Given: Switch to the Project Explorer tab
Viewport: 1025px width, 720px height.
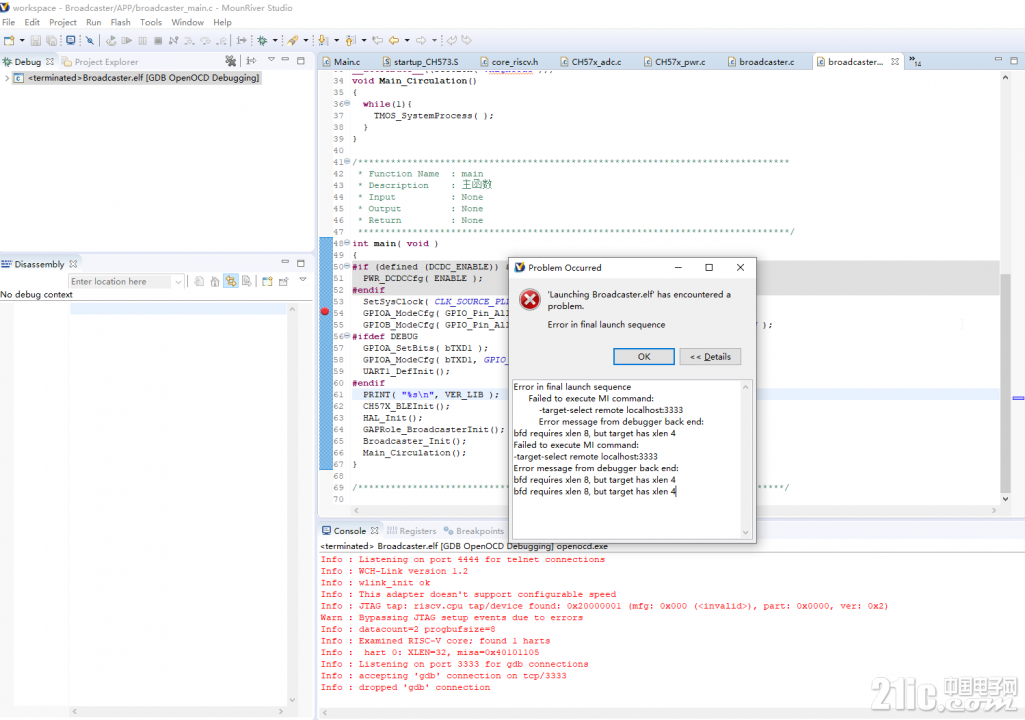Looking at the screenshot, I should coord(100,62).
